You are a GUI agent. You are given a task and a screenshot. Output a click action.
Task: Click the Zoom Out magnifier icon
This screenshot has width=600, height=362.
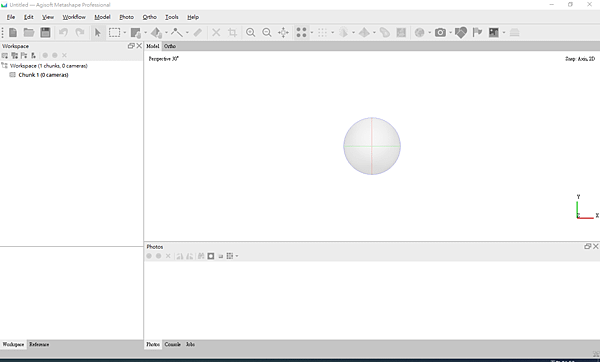tap(267, 33)
